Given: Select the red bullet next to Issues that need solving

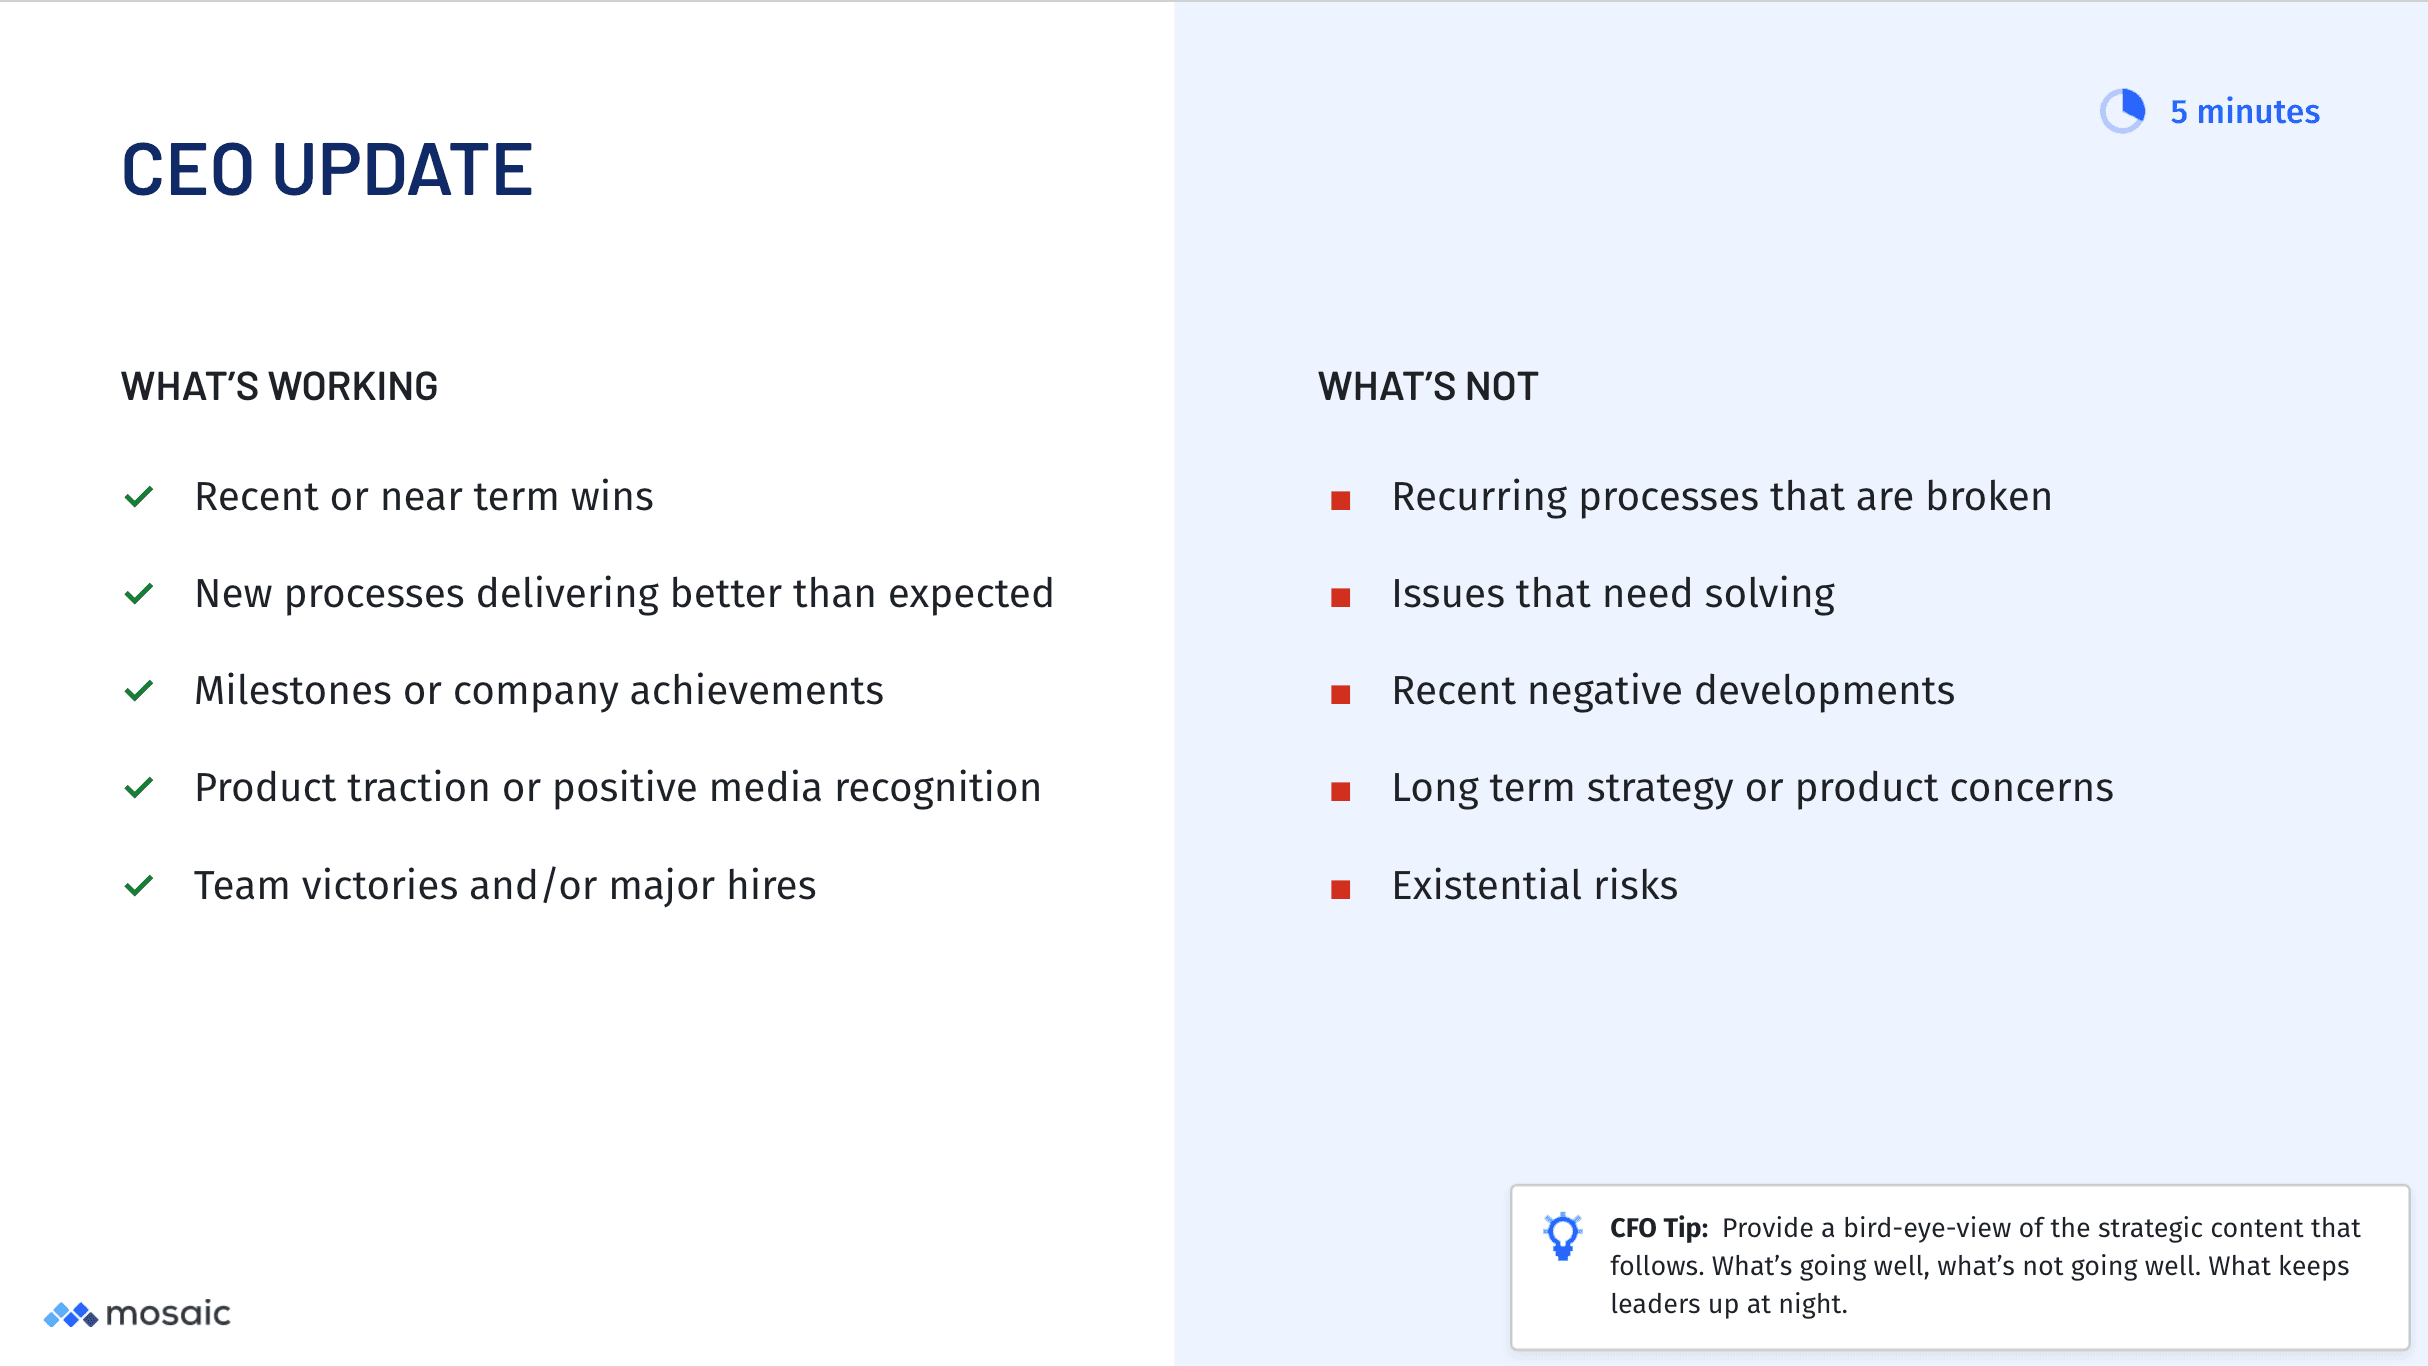Looking at the screenshot, I should pyautogui.click(x=1341, y=597).
